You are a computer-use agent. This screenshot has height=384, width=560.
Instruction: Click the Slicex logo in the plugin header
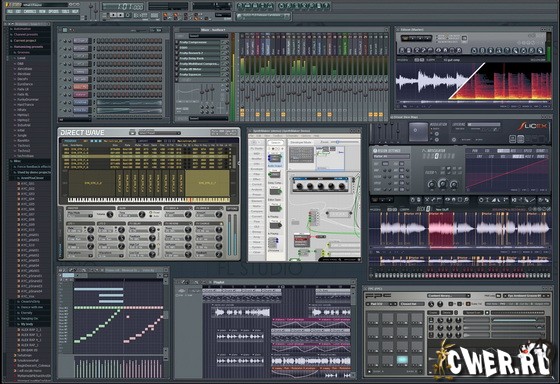(x=532, y=126)
